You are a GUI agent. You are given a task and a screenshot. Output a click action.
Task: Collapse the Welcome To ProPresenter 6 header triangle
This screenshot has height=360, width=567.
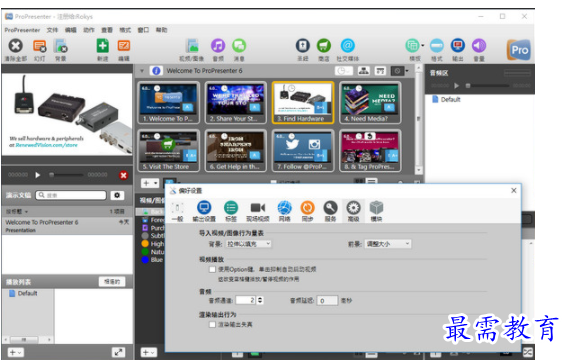tap(142, 71)
